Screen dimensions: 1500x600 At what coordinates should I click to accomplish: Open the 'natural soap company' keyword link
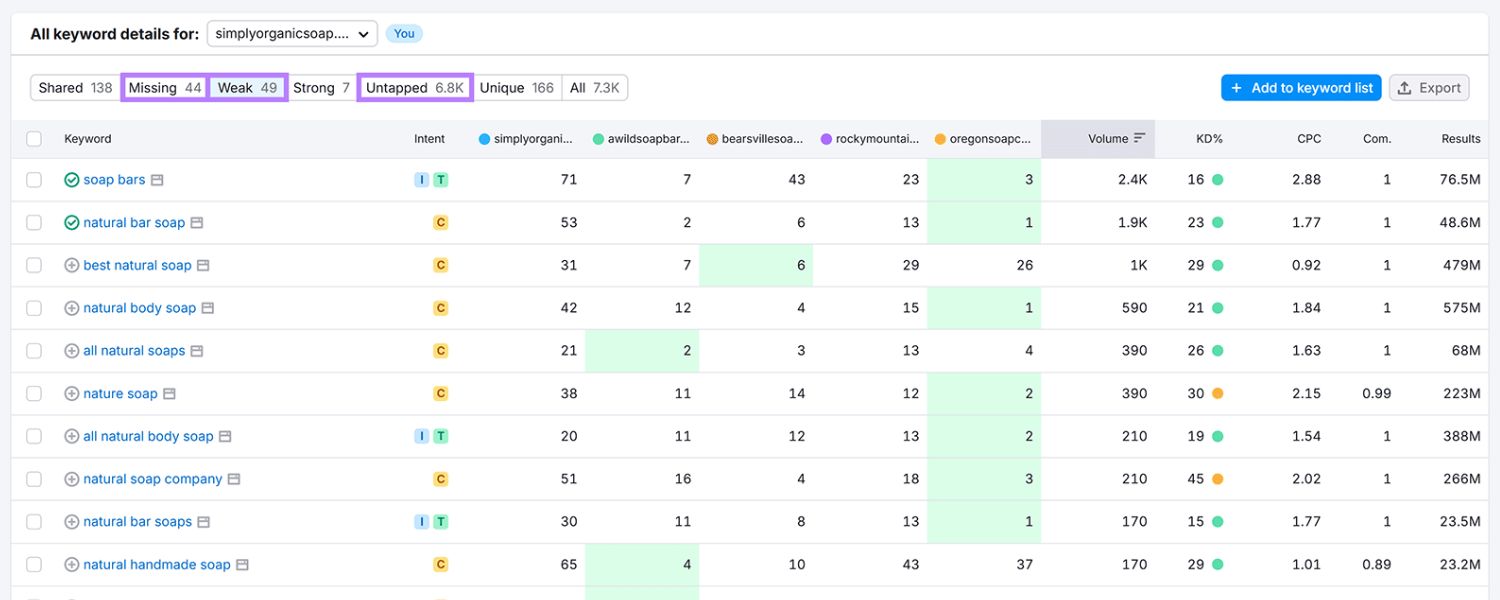pos(152,478)
